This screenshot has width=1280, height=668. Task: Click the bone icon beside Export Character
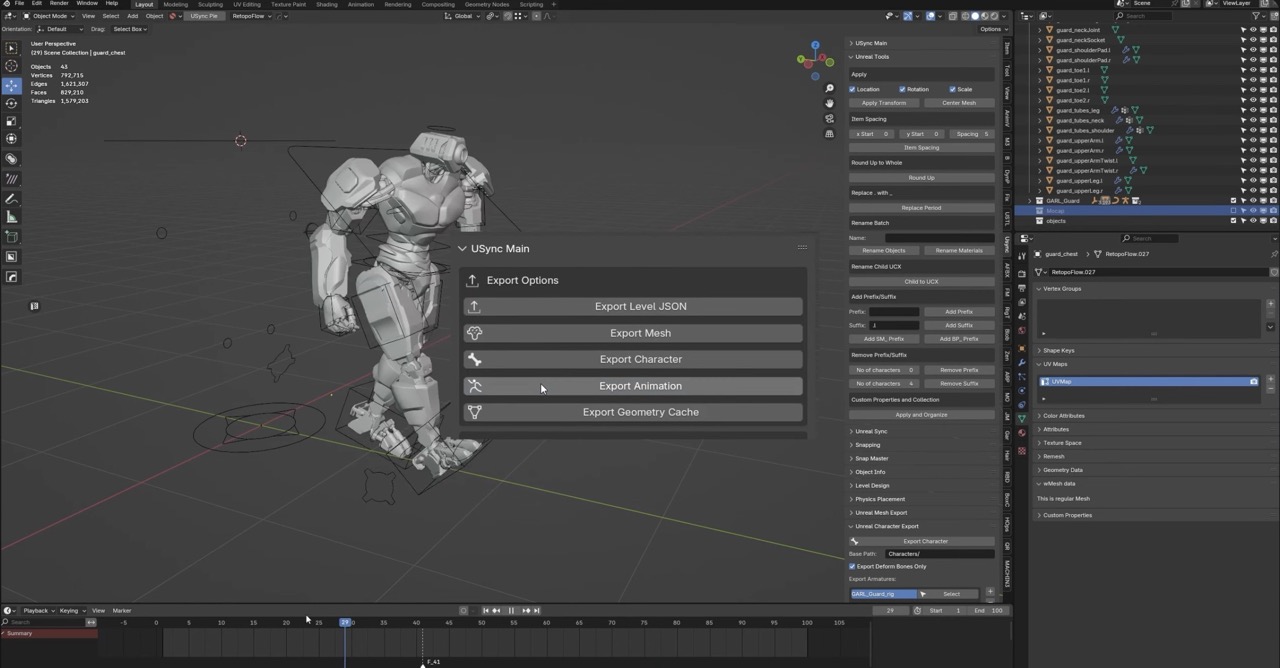point(474,359)
